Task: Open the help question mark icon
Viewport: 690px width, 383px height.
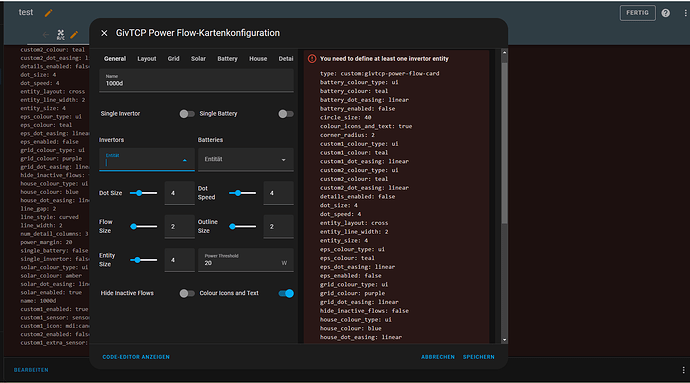Action: tap(665, 13)
